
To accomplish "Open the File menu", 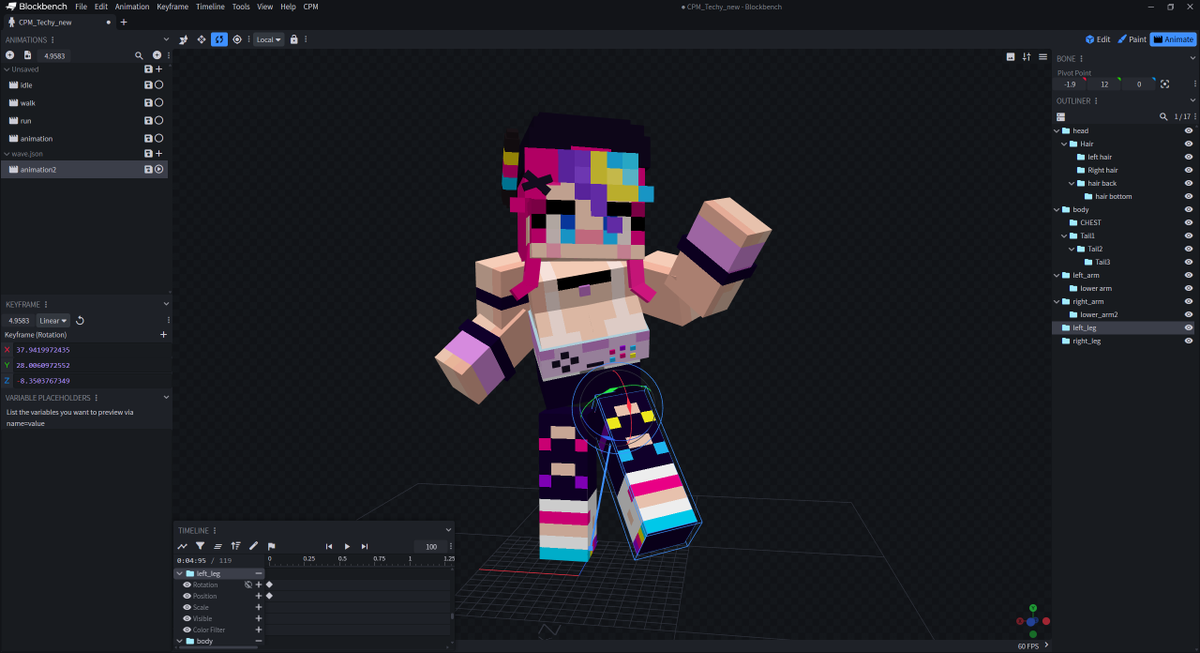I will click(x=81, y=7).
